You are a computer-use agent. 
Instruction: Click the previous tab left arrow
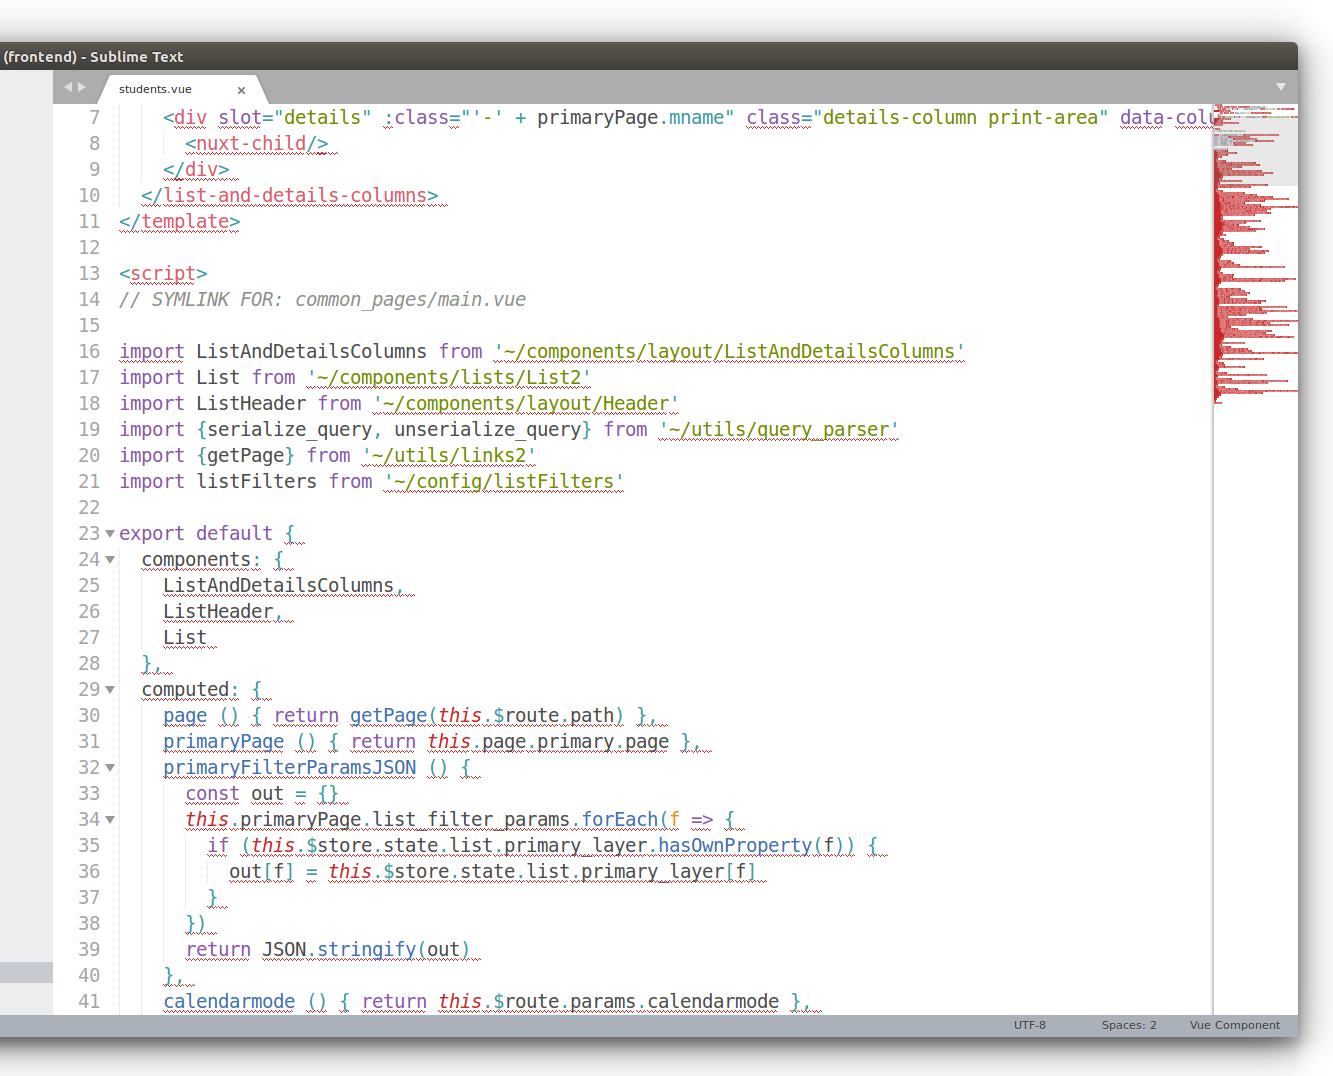tap(68, 87)
